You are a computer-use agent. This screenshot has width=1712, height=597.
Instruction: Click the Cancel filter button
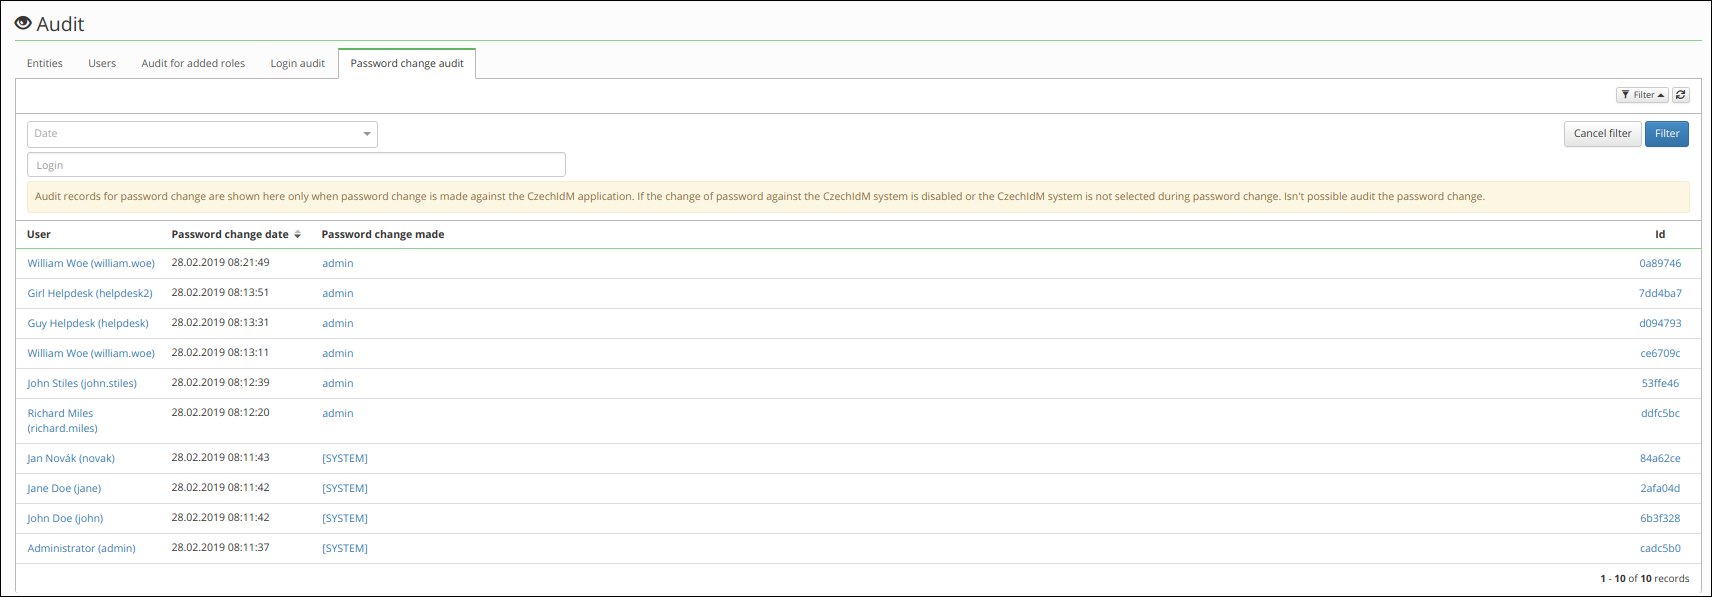(x=1602, y=134)
